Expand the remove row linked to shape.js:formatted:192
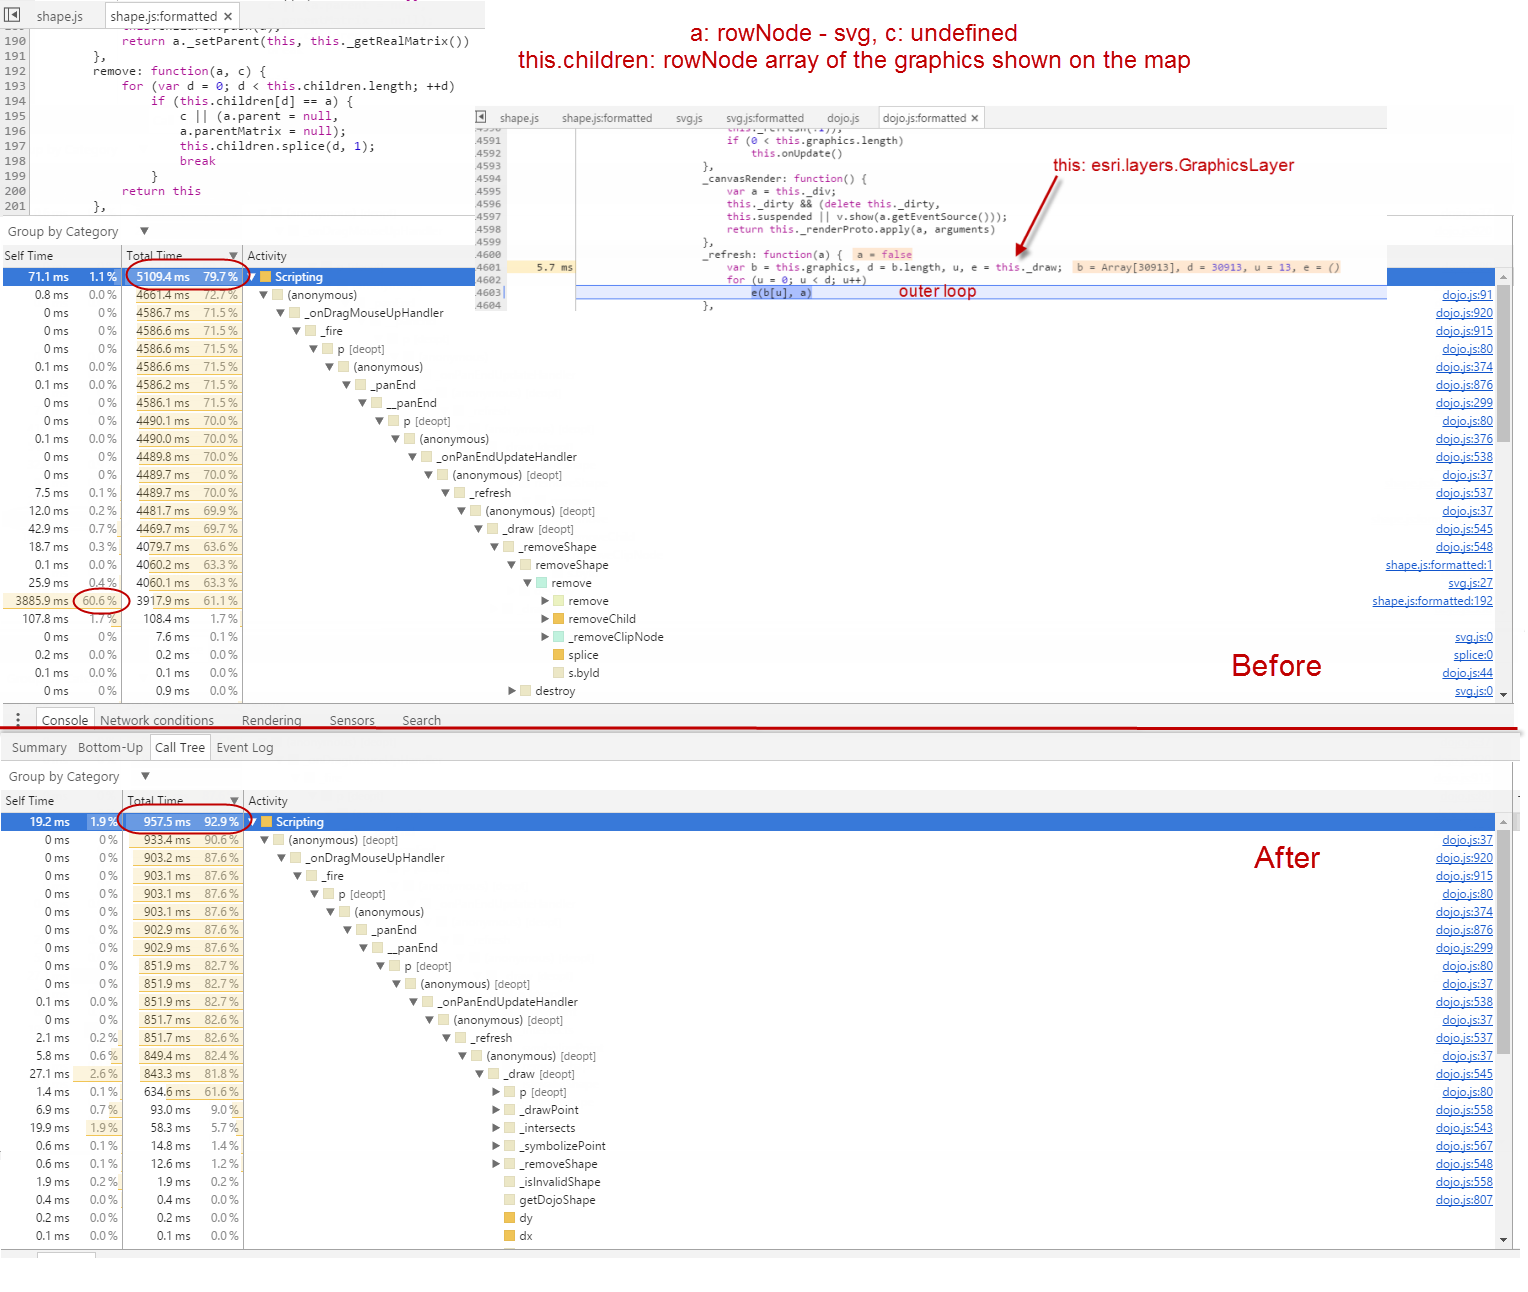 point(545,601)
